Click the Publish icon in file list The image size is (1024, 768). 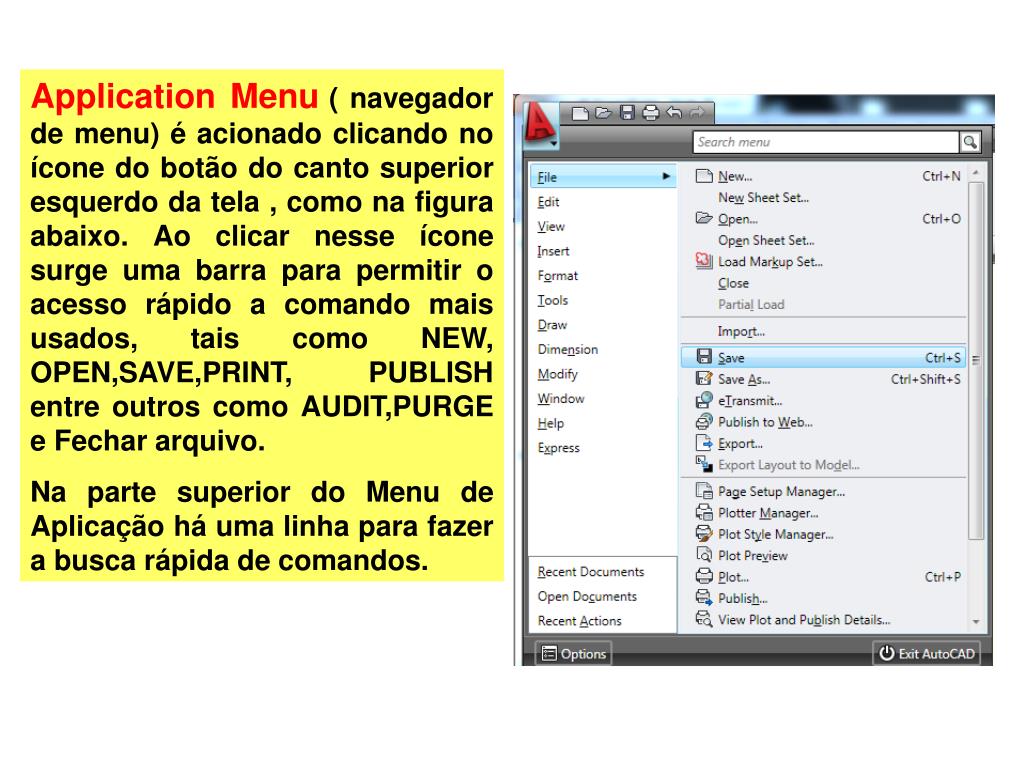704,598
